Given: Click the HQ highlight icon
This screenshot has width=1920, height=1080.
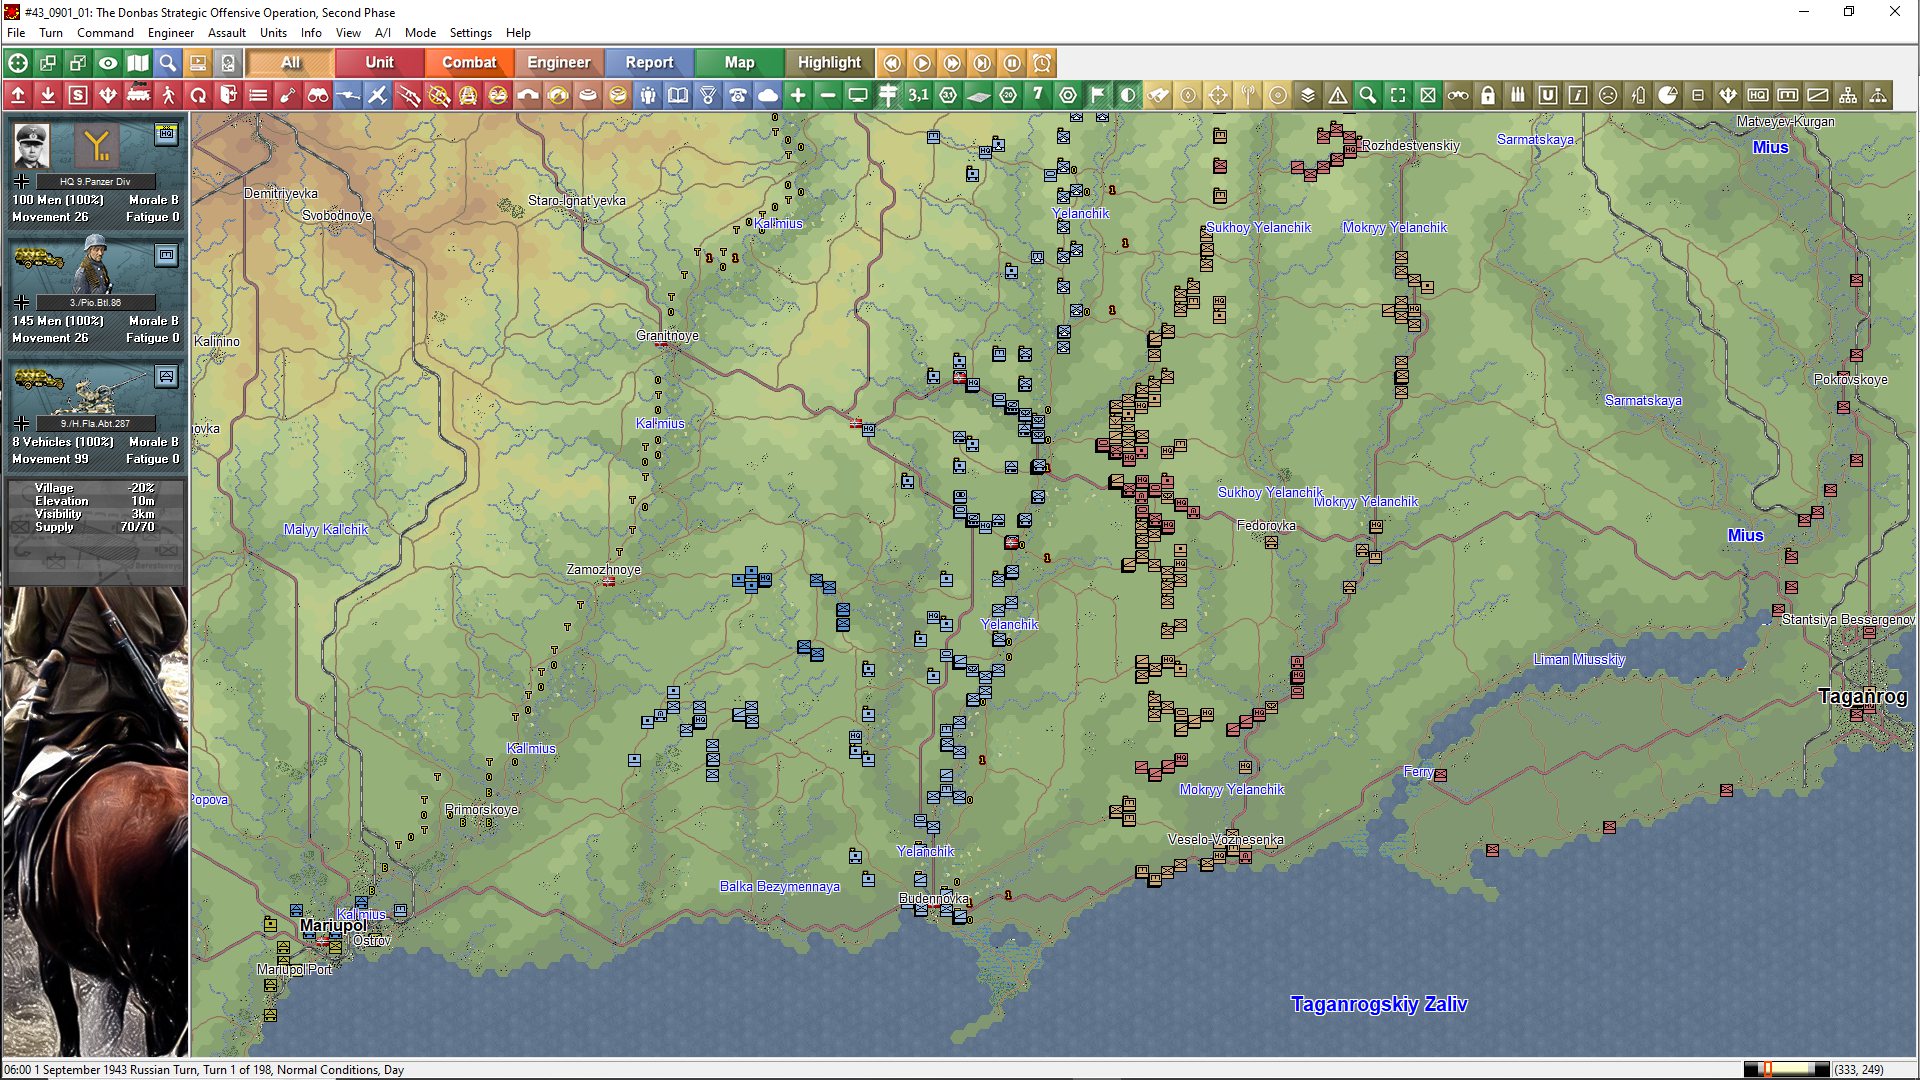Looking at the screenshot, I should (x=1758, y=95).
